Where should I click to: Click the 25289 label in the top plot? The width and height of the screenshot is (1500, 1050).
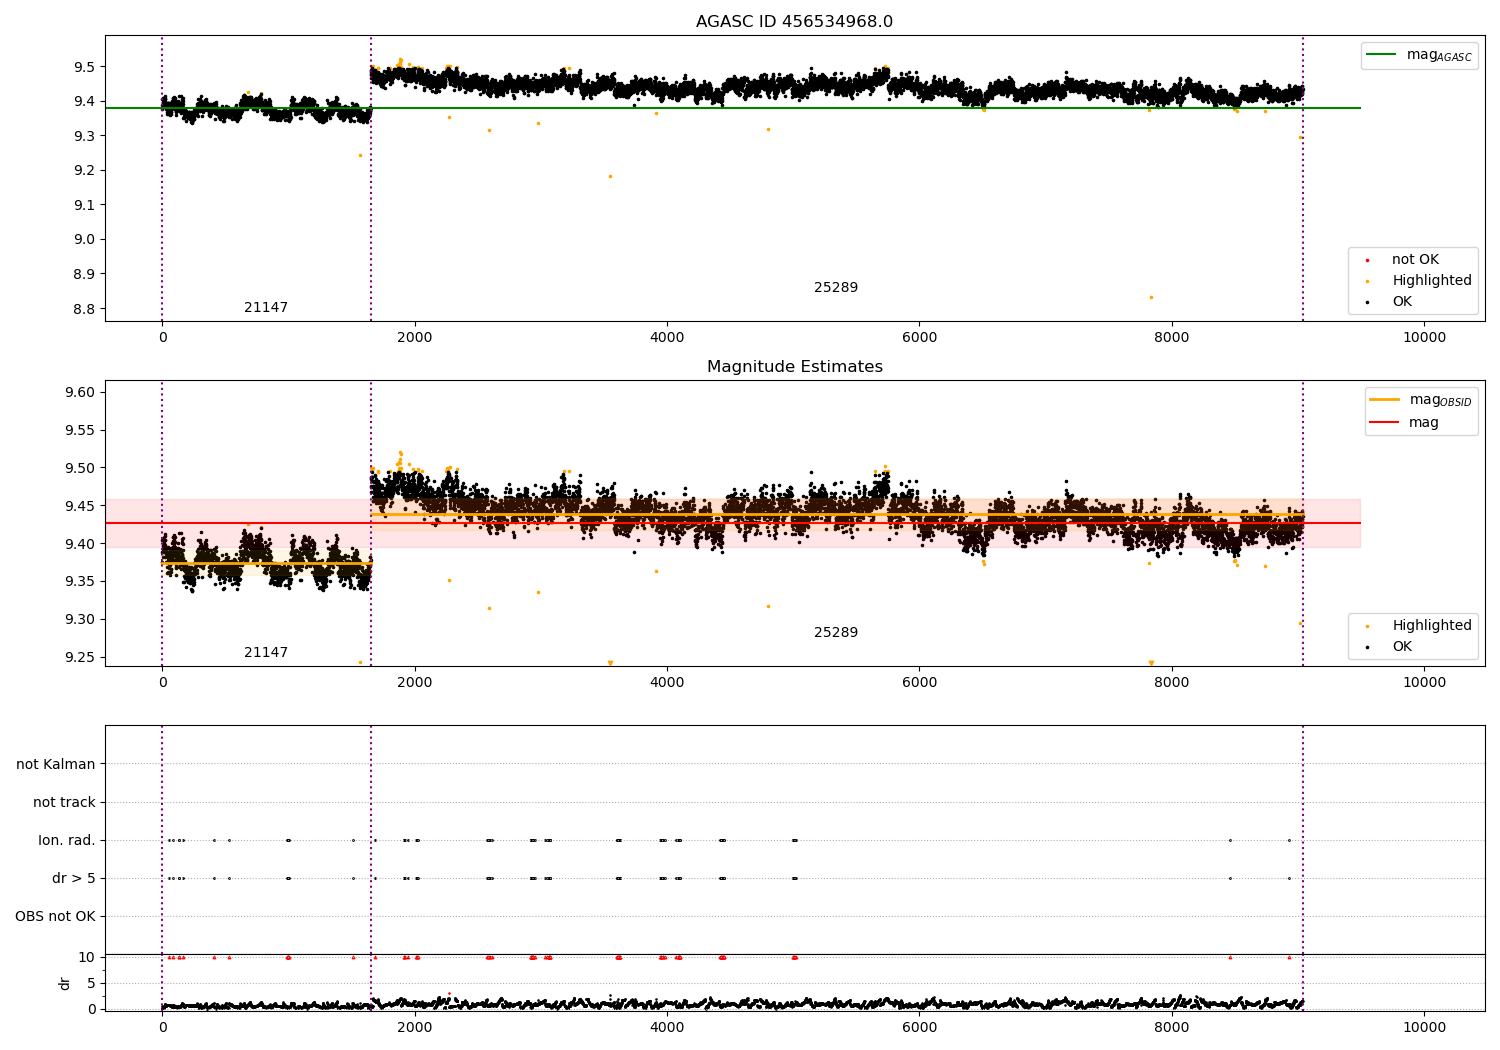tap(836, 288)
